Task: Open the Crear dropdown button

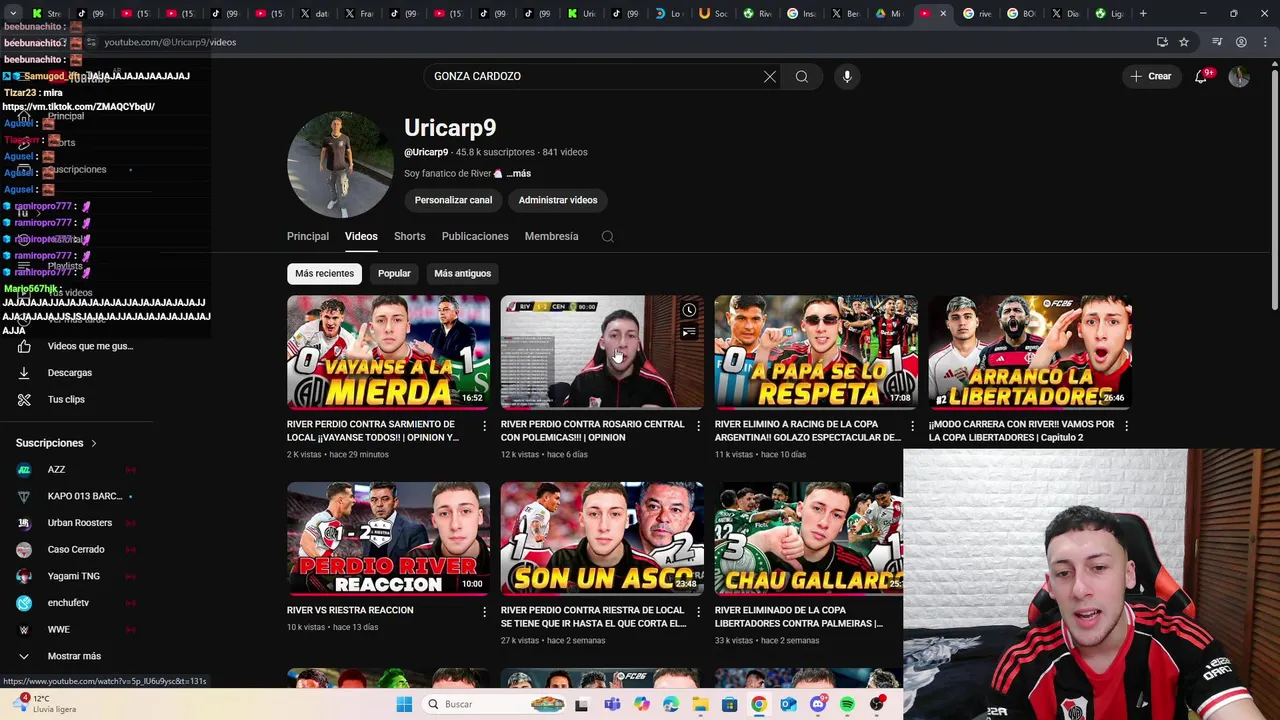Action: pyautogui.click(x=1150, y=76)
